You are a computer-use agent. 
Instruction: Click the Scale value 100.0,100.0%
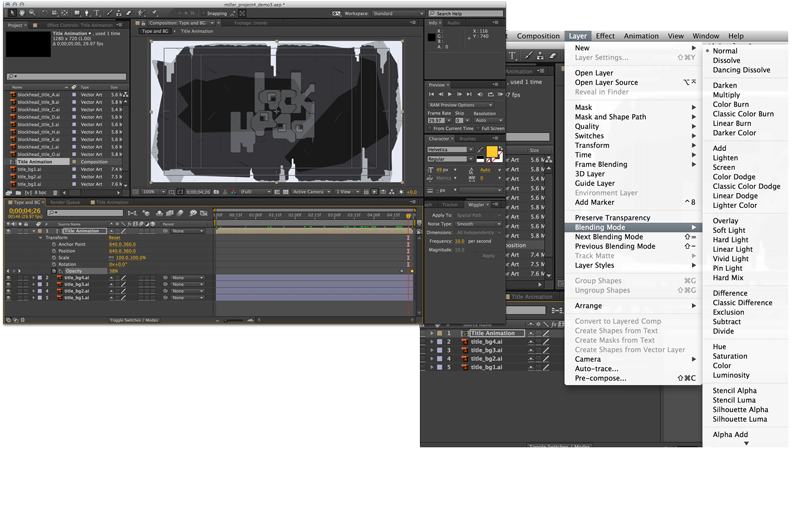(131, 258)
